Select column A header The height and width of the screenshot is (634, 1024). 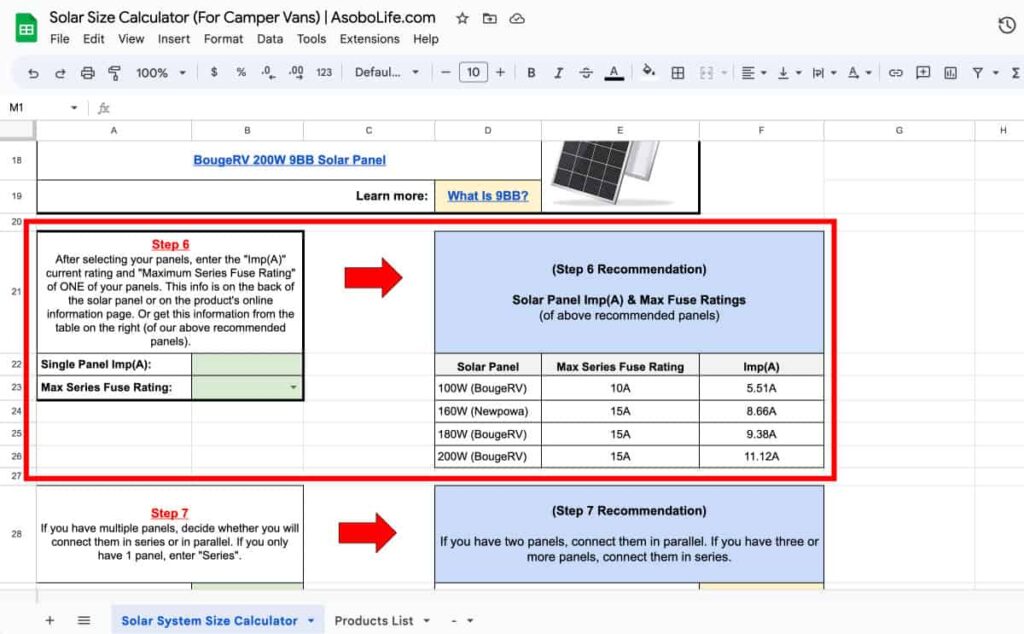[114, 131]
